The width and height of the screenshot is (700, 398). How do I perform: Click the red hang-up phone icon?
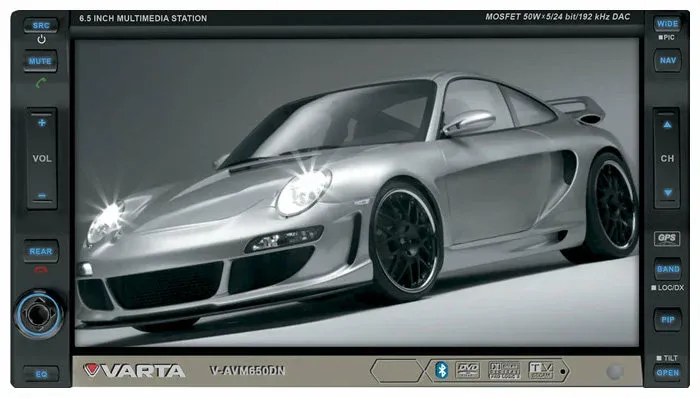41,270
